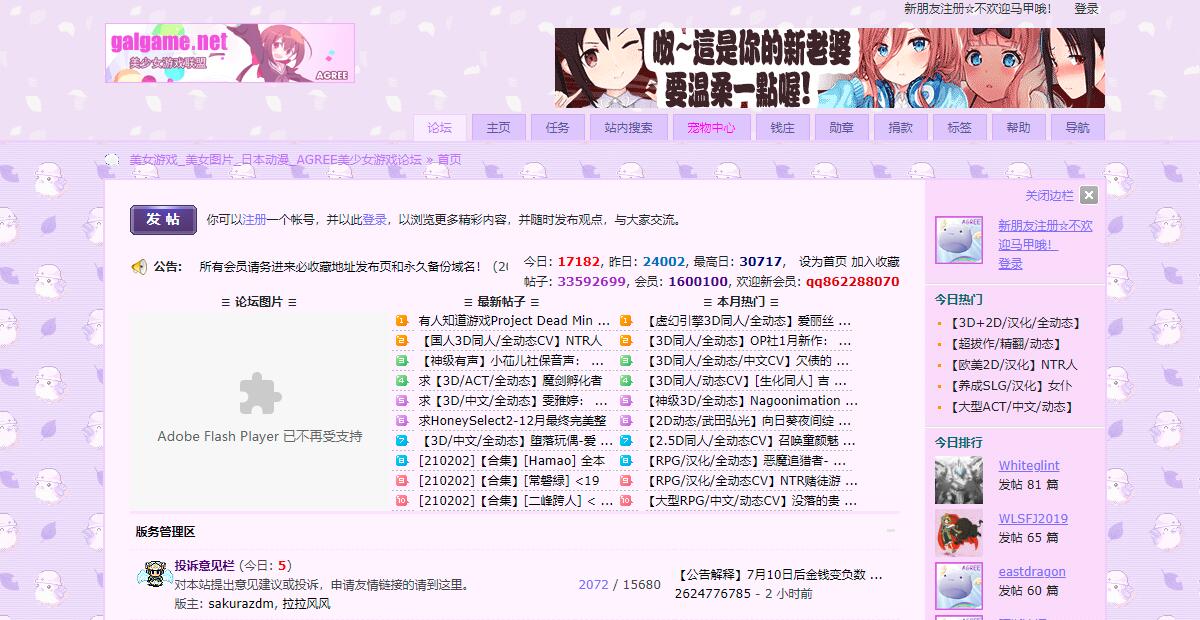Open moderator 拉拉风风 profile
This screenshot has width=1200, height=620.
[x=306, y=603]
